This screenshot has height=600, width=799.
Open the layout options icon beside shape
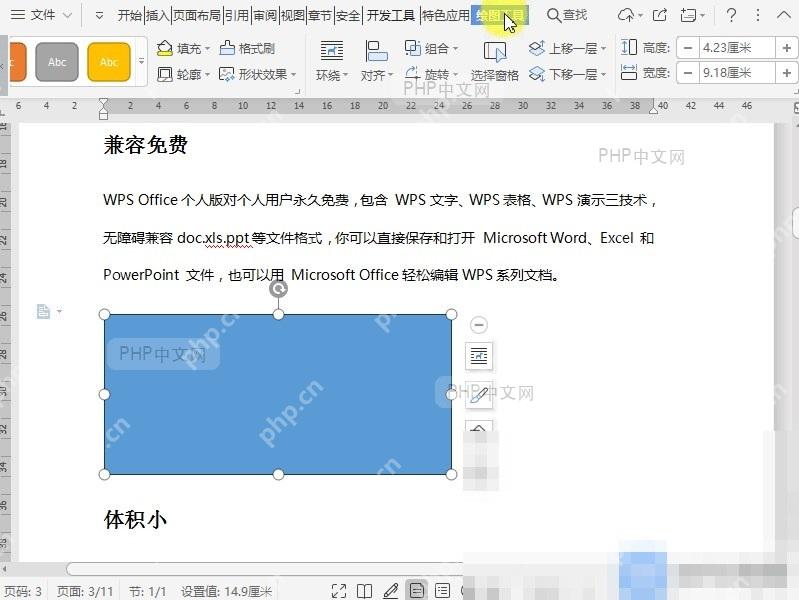tap(479, 356)
